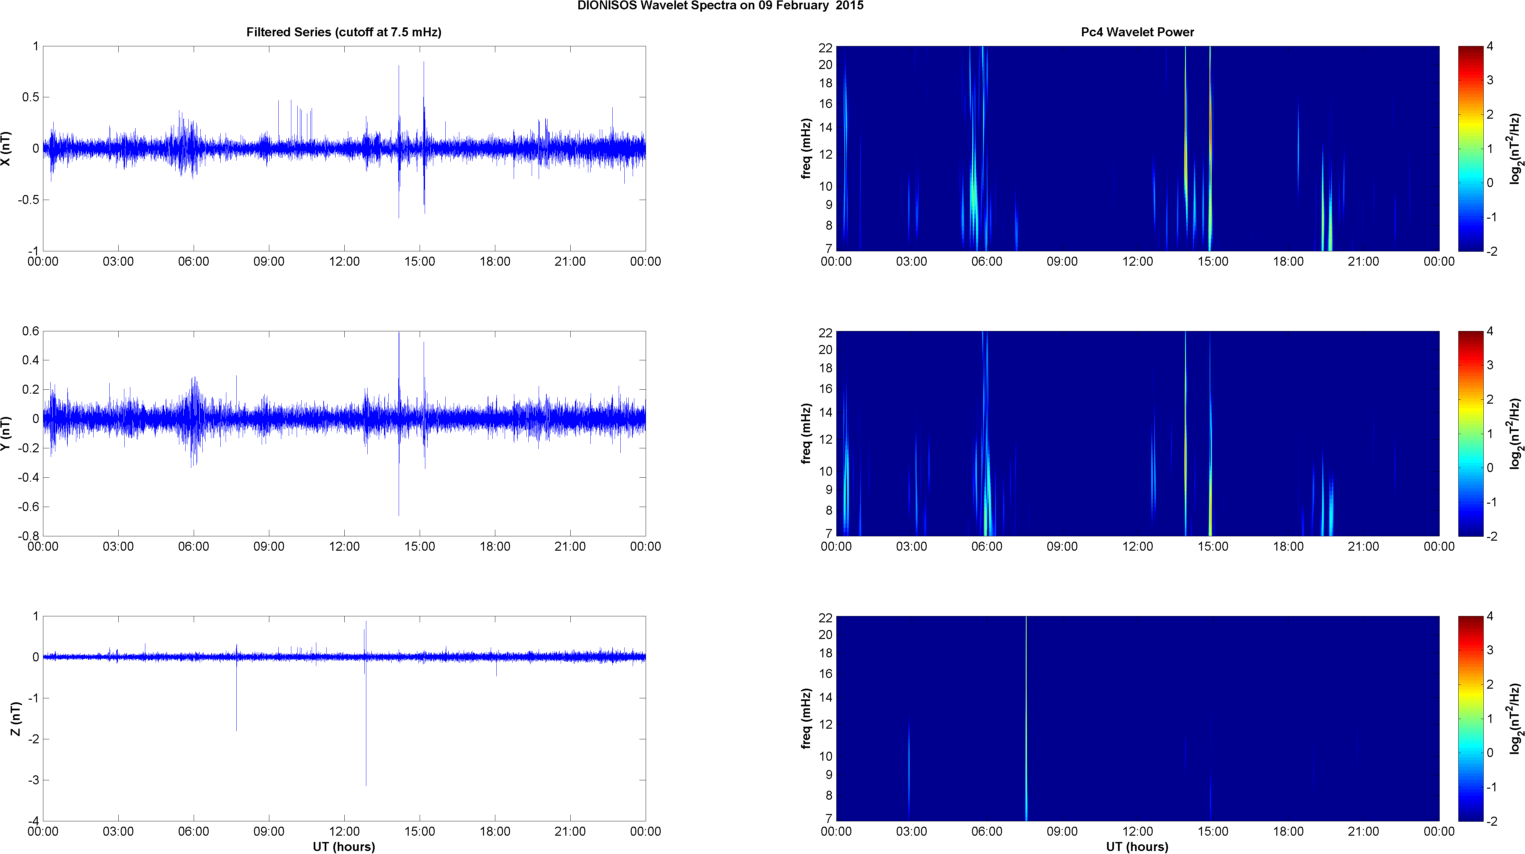Click the 18:00 tick under Z spectrogram

[1288, 832]
